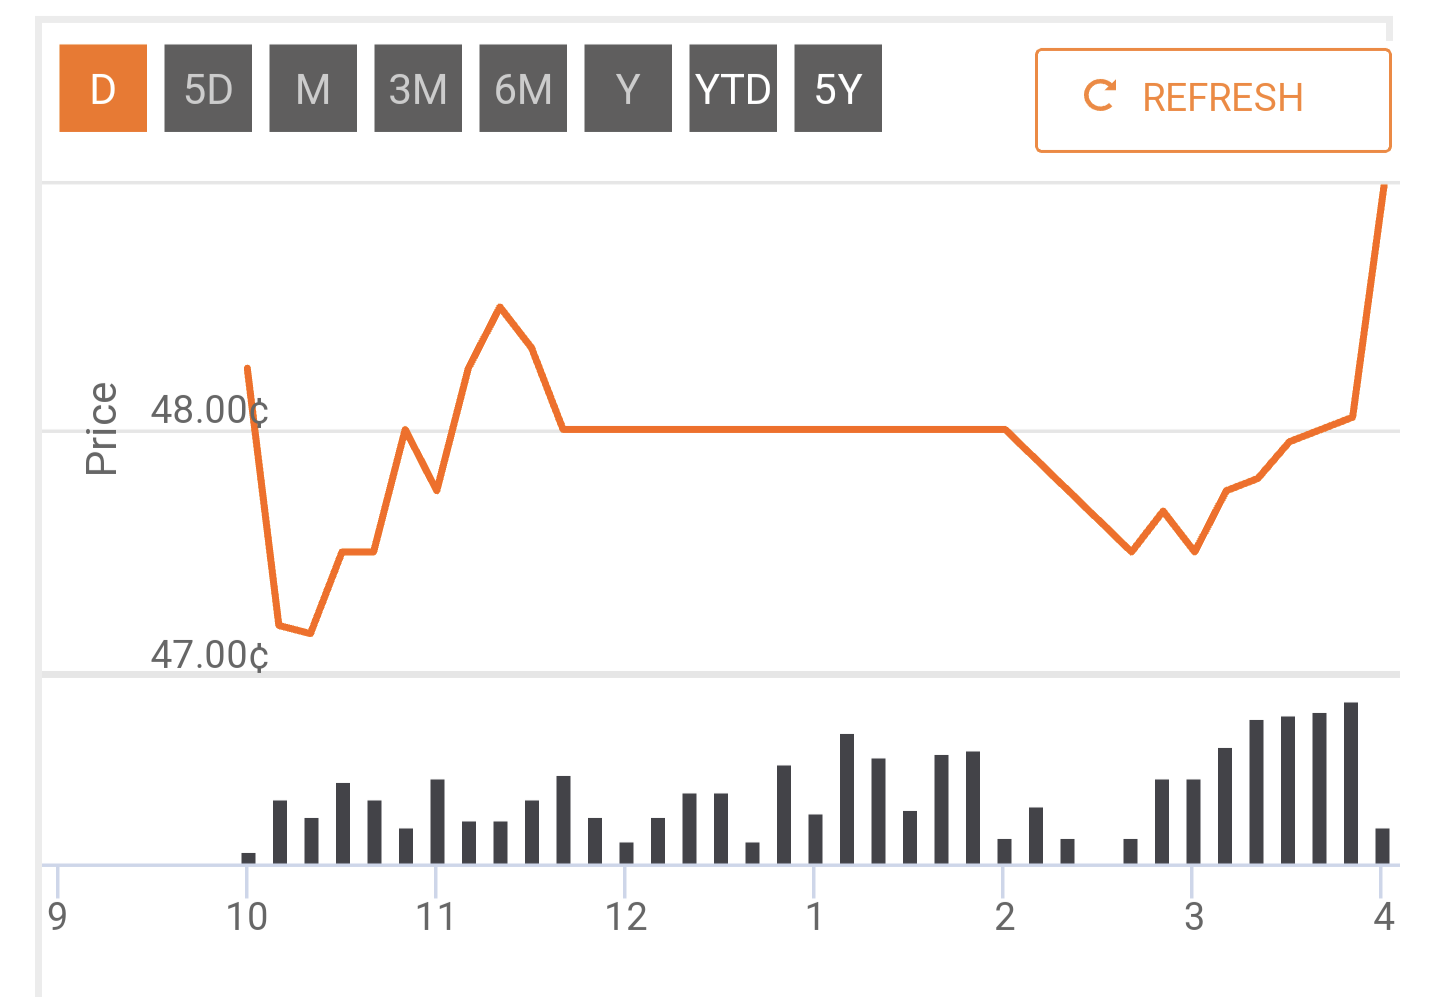Click the REFRESH button
1440x997 pixels.
[x=1213, y=100]
